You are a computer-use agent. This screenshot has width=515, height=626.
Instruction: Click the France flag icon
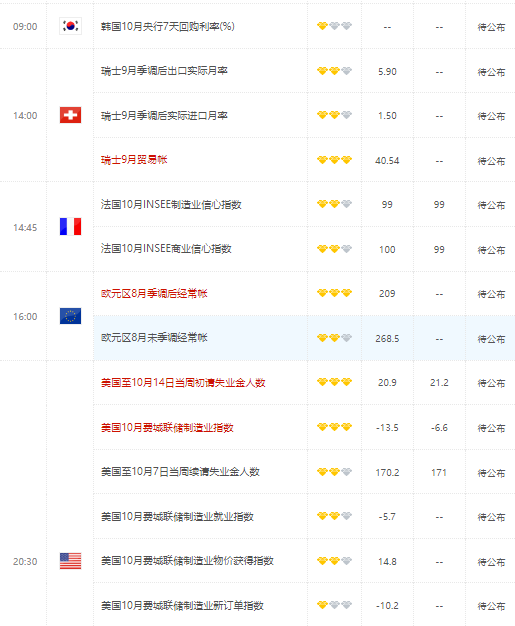click(70, 226)
